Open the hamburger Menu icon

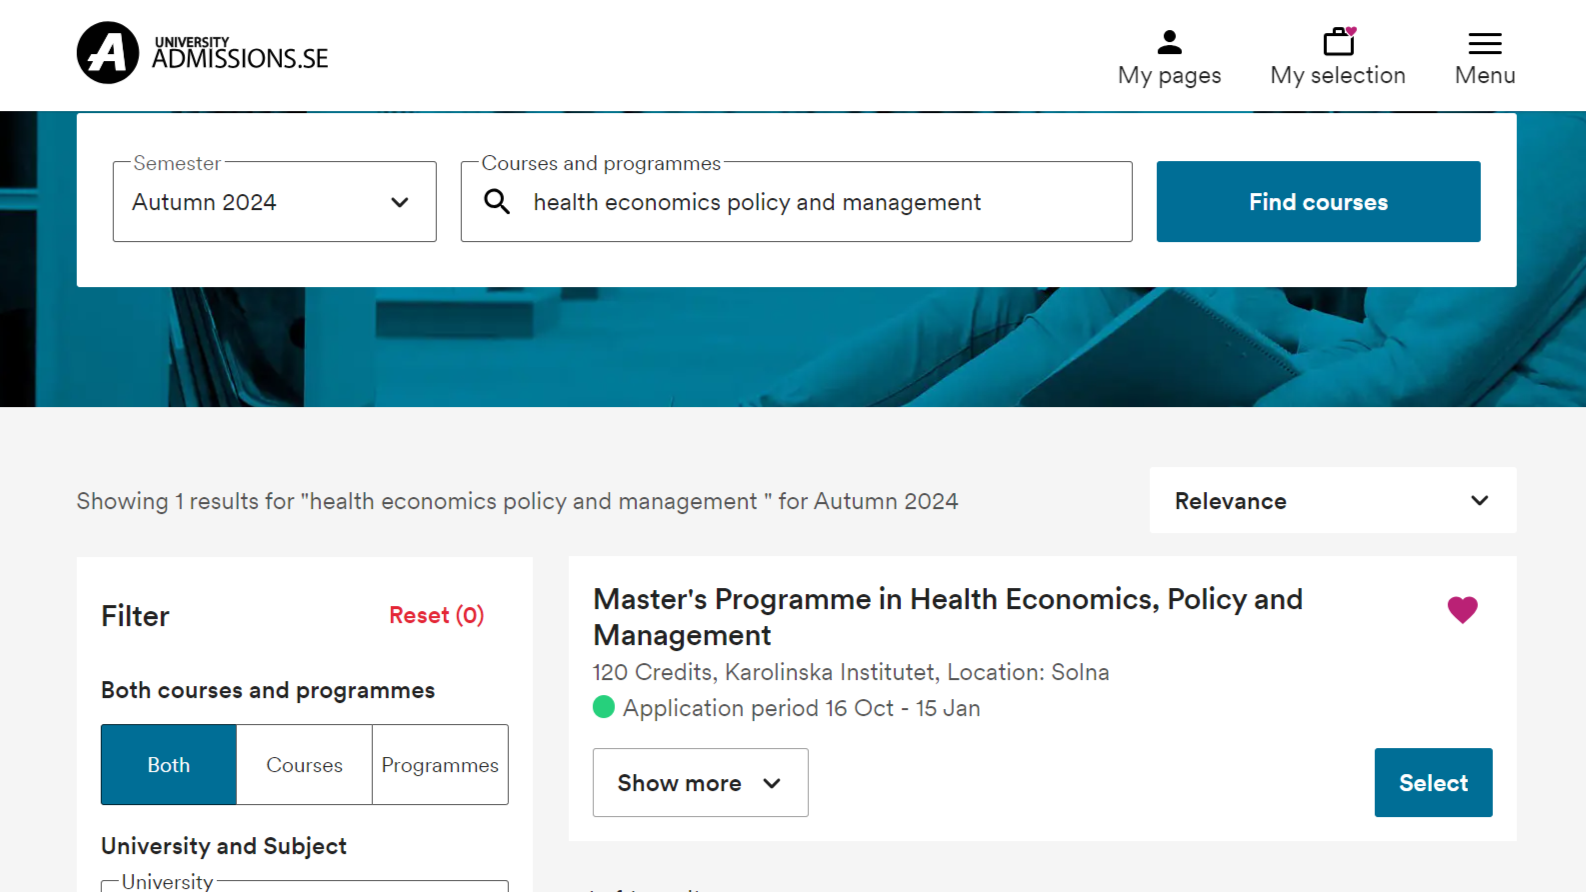pyautogui.click(x=1485, y=43)
